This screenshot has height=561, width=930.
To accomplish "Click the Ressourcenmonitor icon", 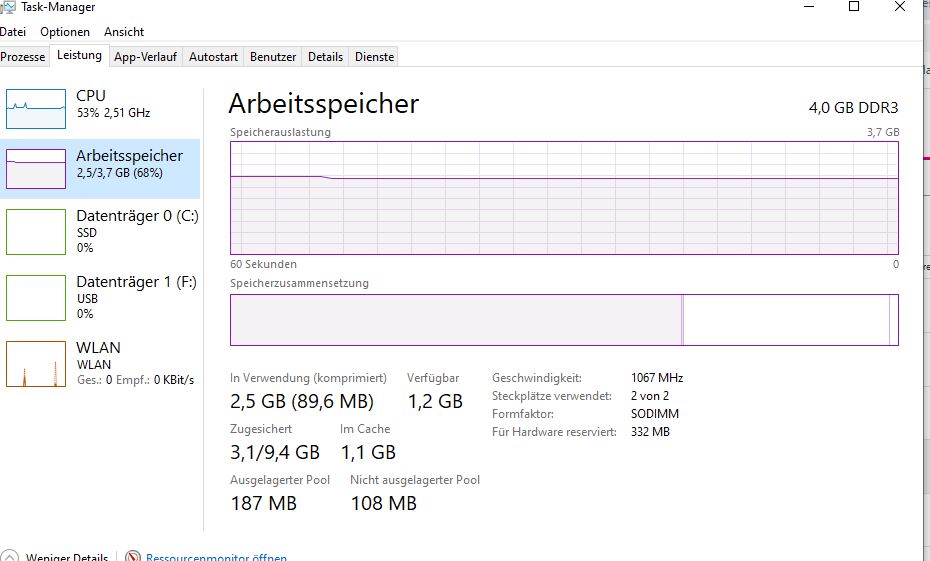I will point(133,556).
